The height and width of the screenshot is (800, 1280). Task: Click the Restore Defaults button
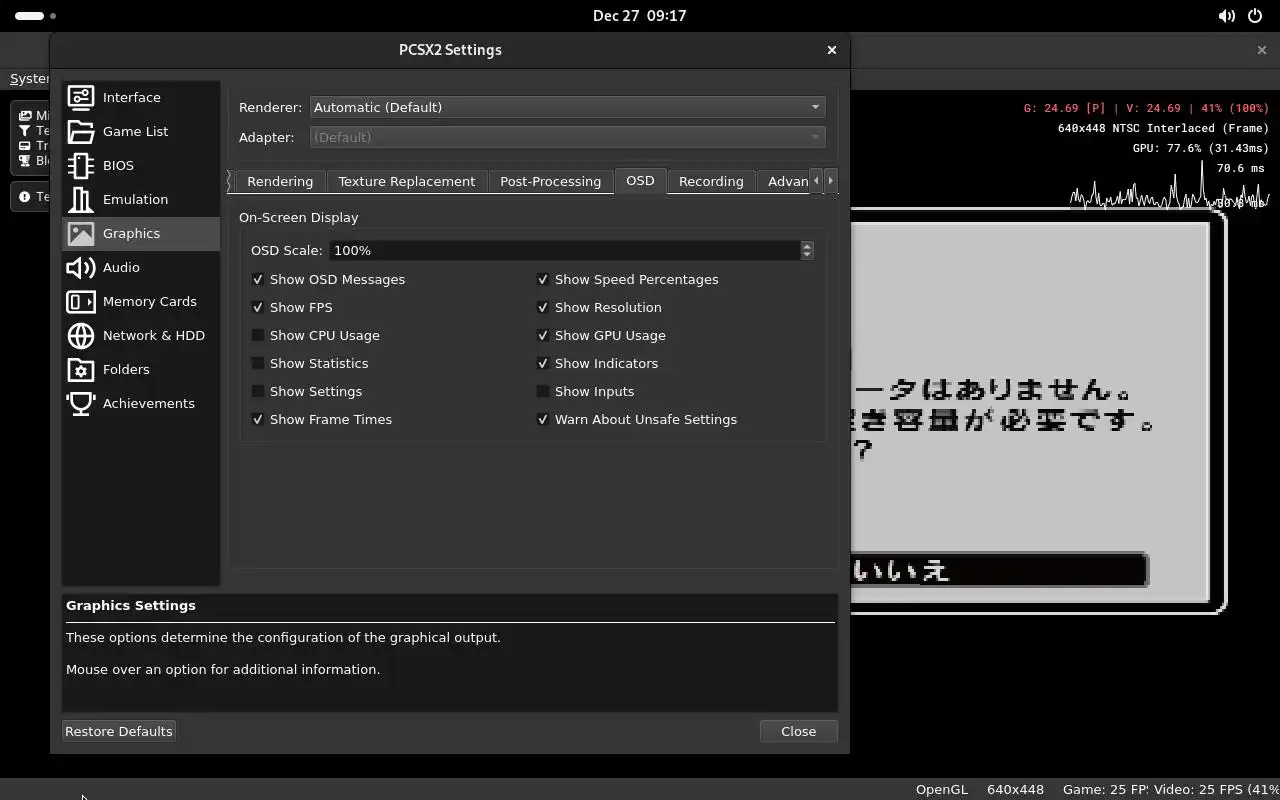pos(119,731)
